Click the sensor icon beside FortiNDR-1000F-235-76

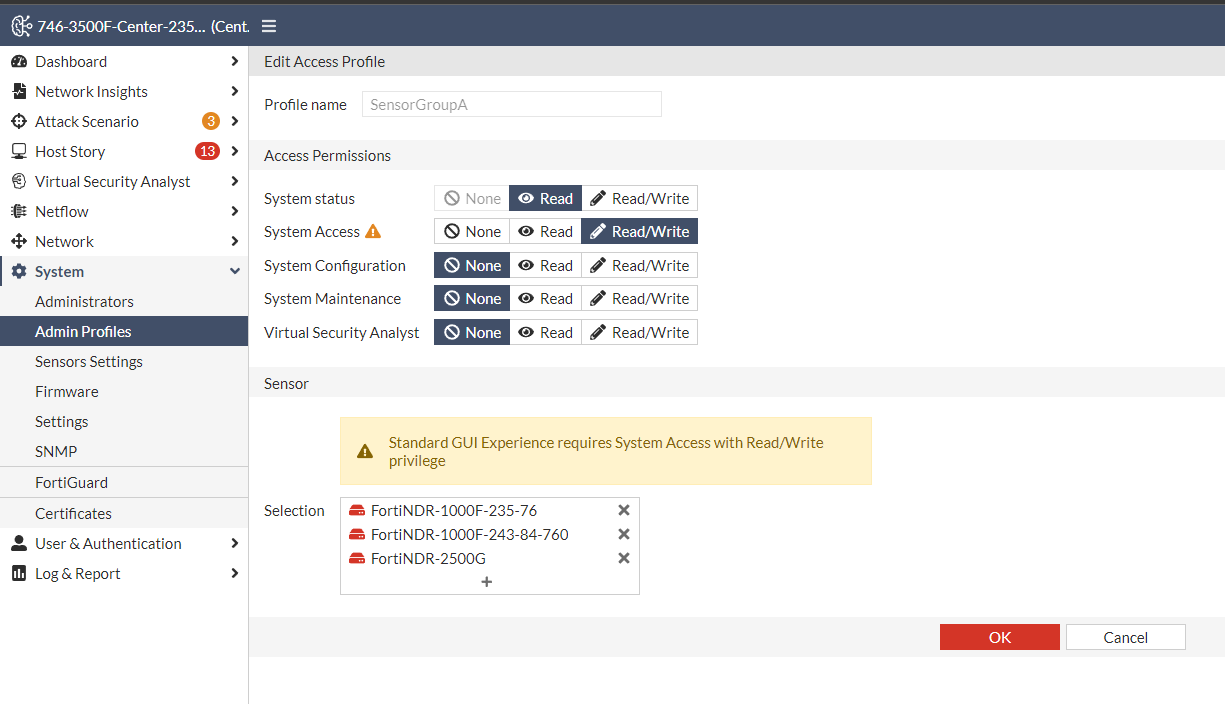[357, 511]
